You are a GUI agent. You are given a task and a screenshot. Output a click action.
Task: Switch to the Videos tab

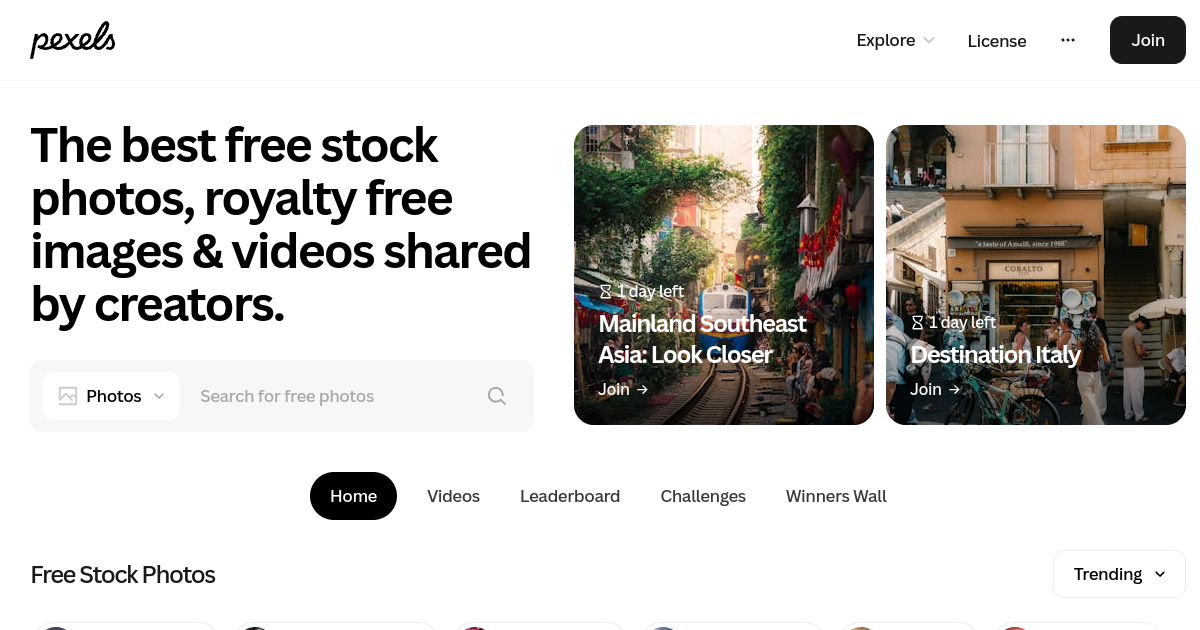coord(453,496)
